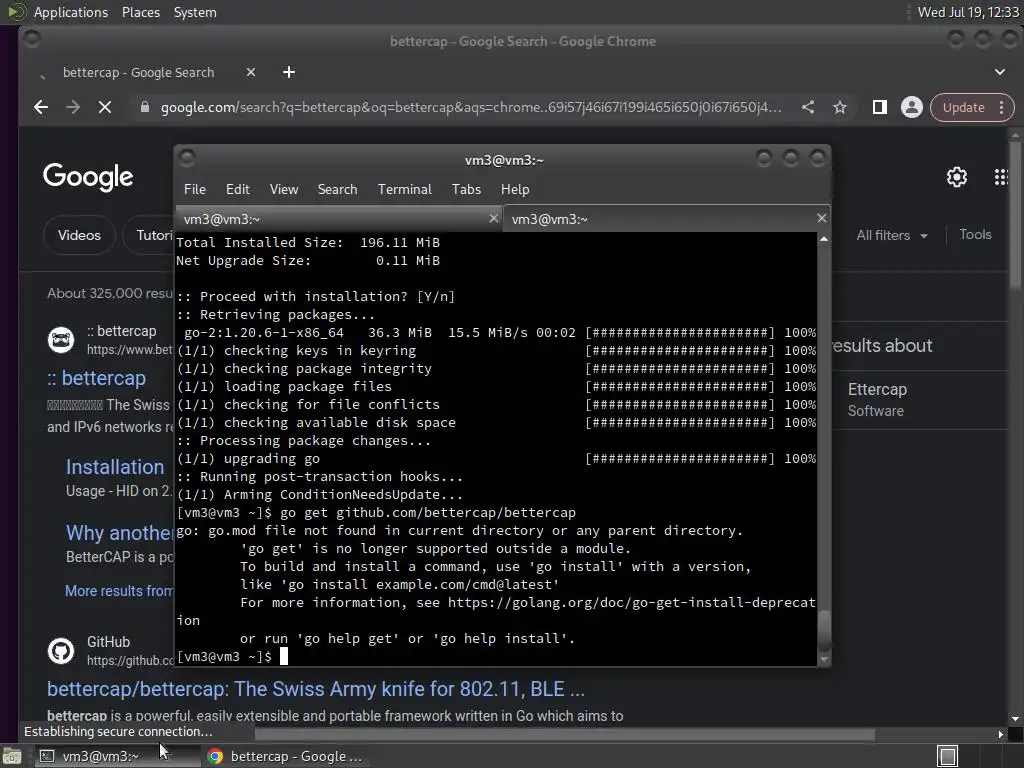Switch to bettercap Chrome window in taskbar

285,756
